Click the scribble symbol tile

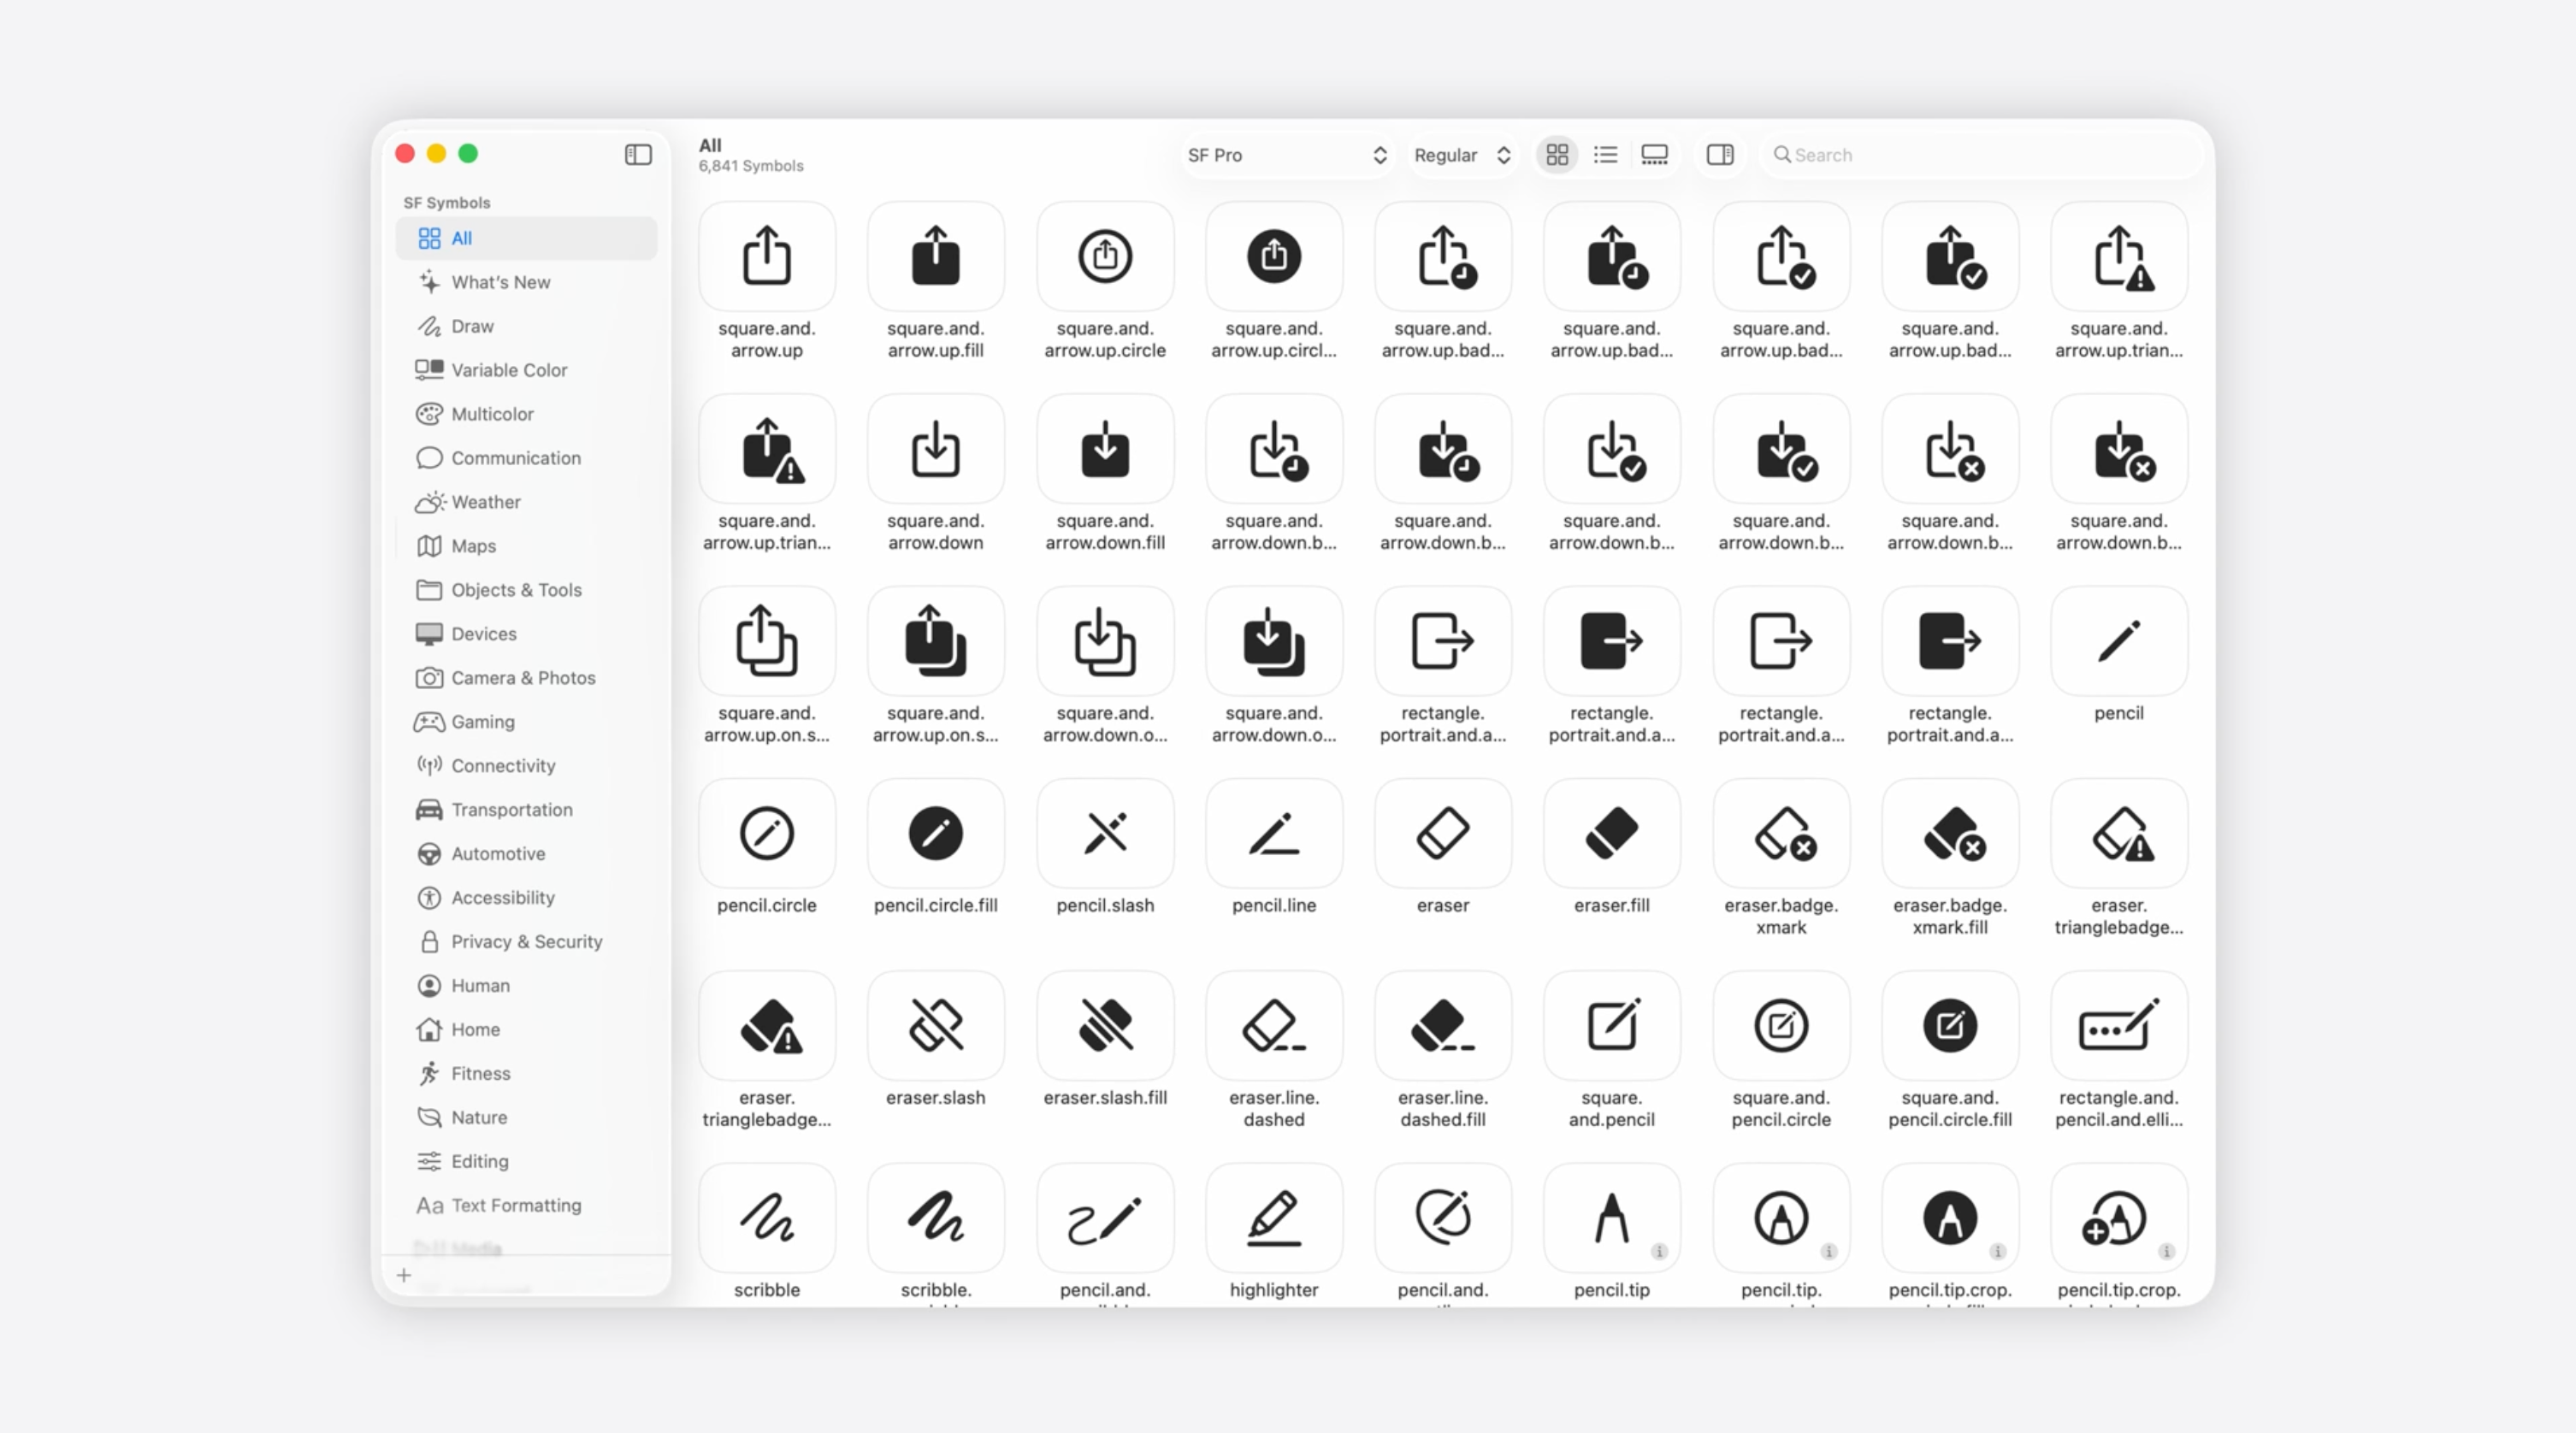(766, 1218)
